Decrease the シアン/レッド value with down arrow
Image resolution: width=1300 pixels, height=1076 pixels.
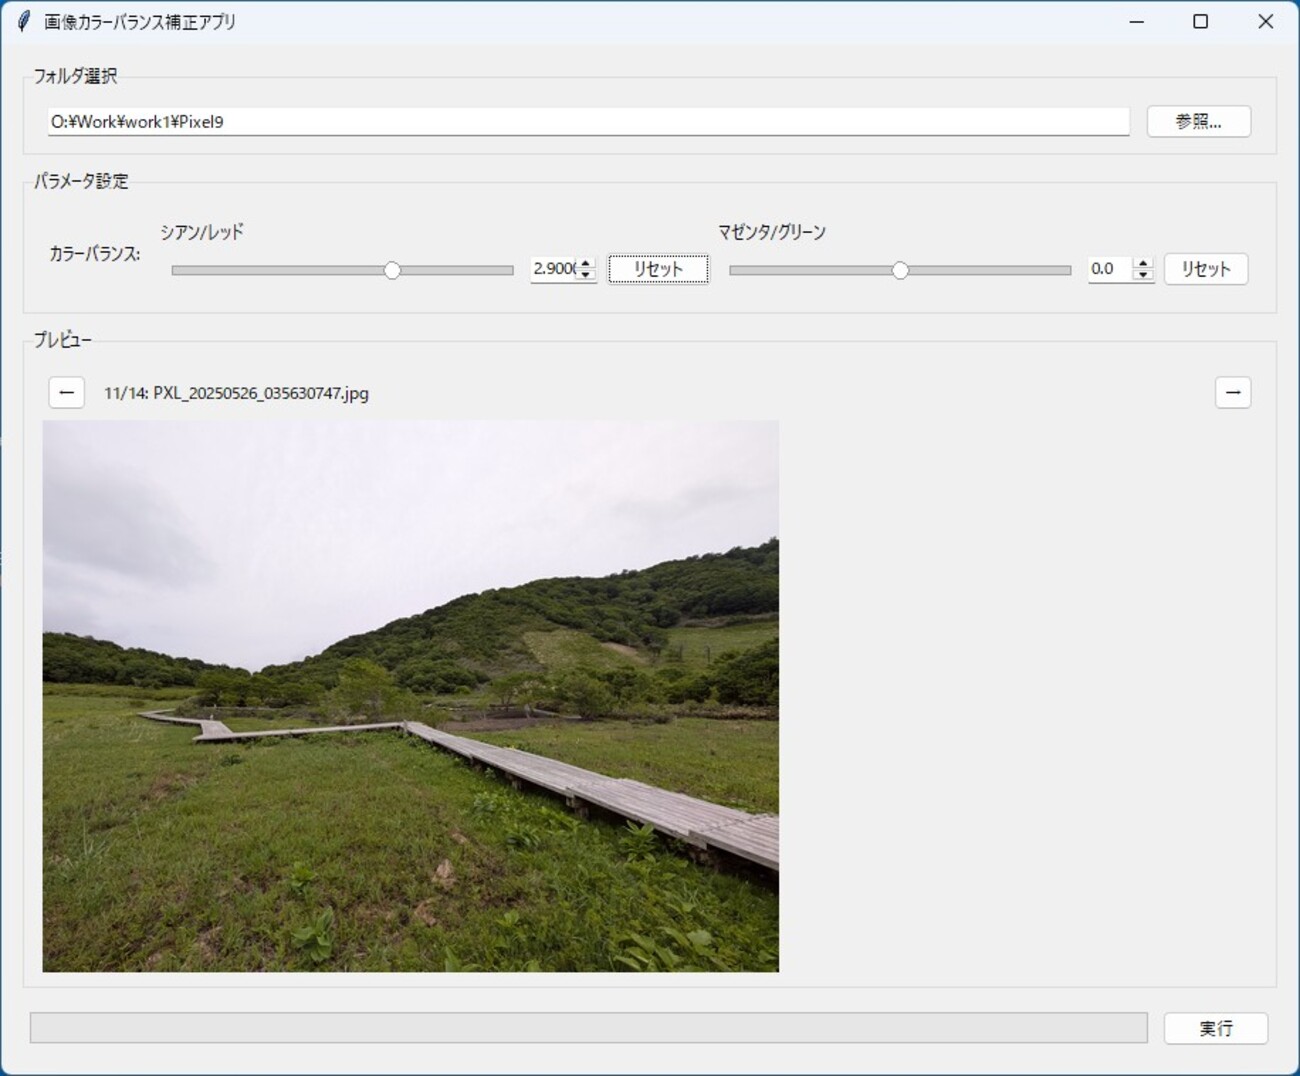point(586,275)
